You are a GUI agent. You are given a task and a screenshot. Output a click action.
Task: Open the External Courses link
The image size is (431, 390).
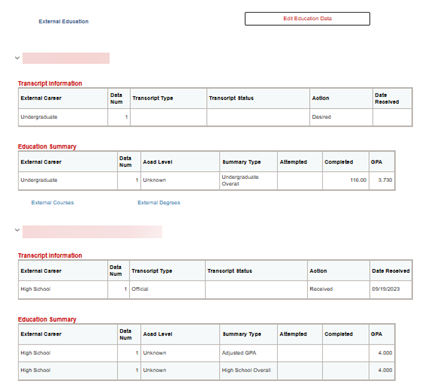pos(52,202)
